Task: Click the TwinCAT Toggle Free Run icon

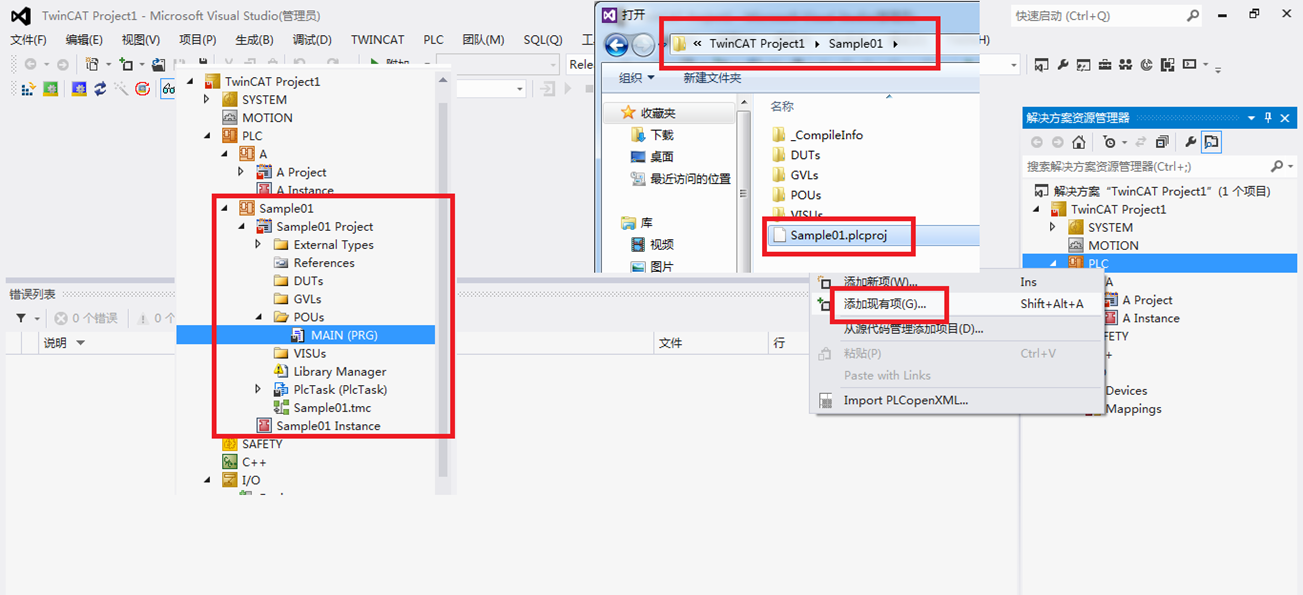Action: [x=142, y=89]
